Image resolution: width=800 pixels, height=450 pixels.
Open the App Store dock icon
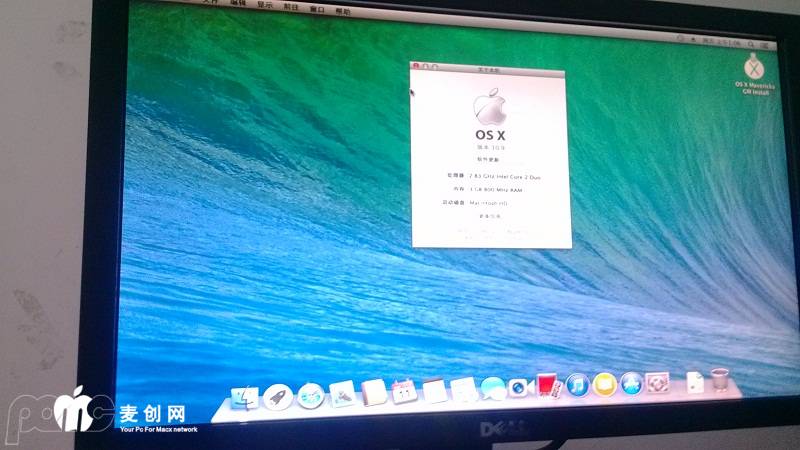tap(631, 383)
